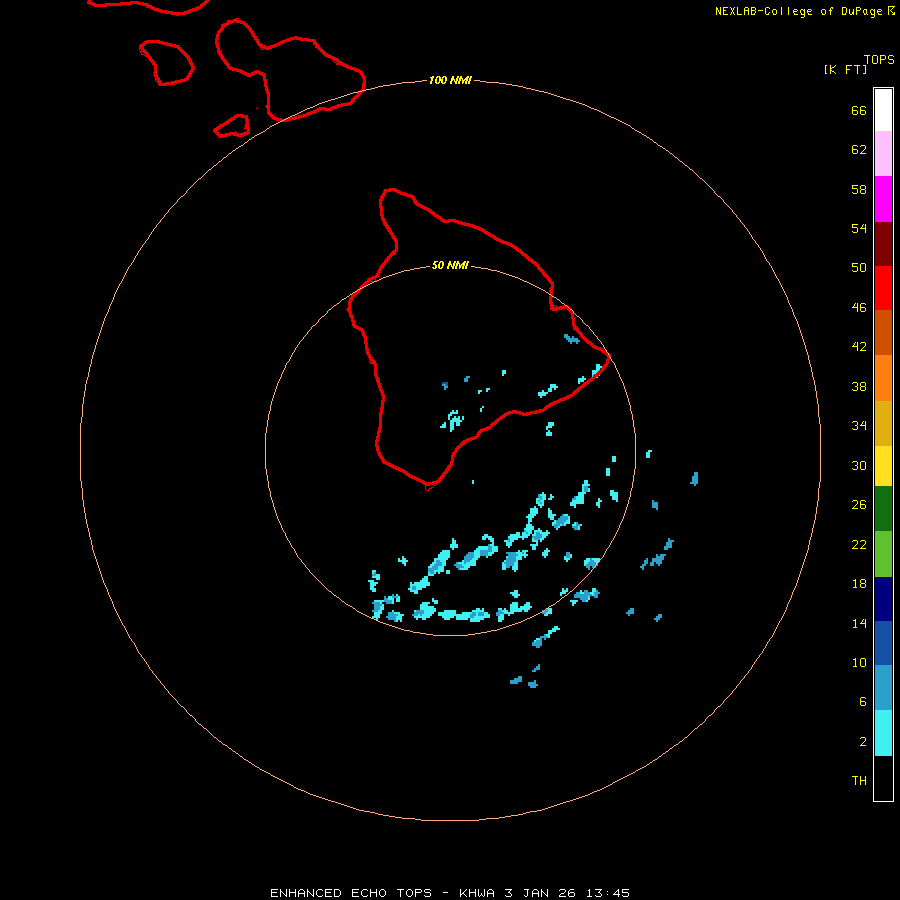Click the light pink legend swatch
Screen dimensions: 900x900
click(883, 153)
